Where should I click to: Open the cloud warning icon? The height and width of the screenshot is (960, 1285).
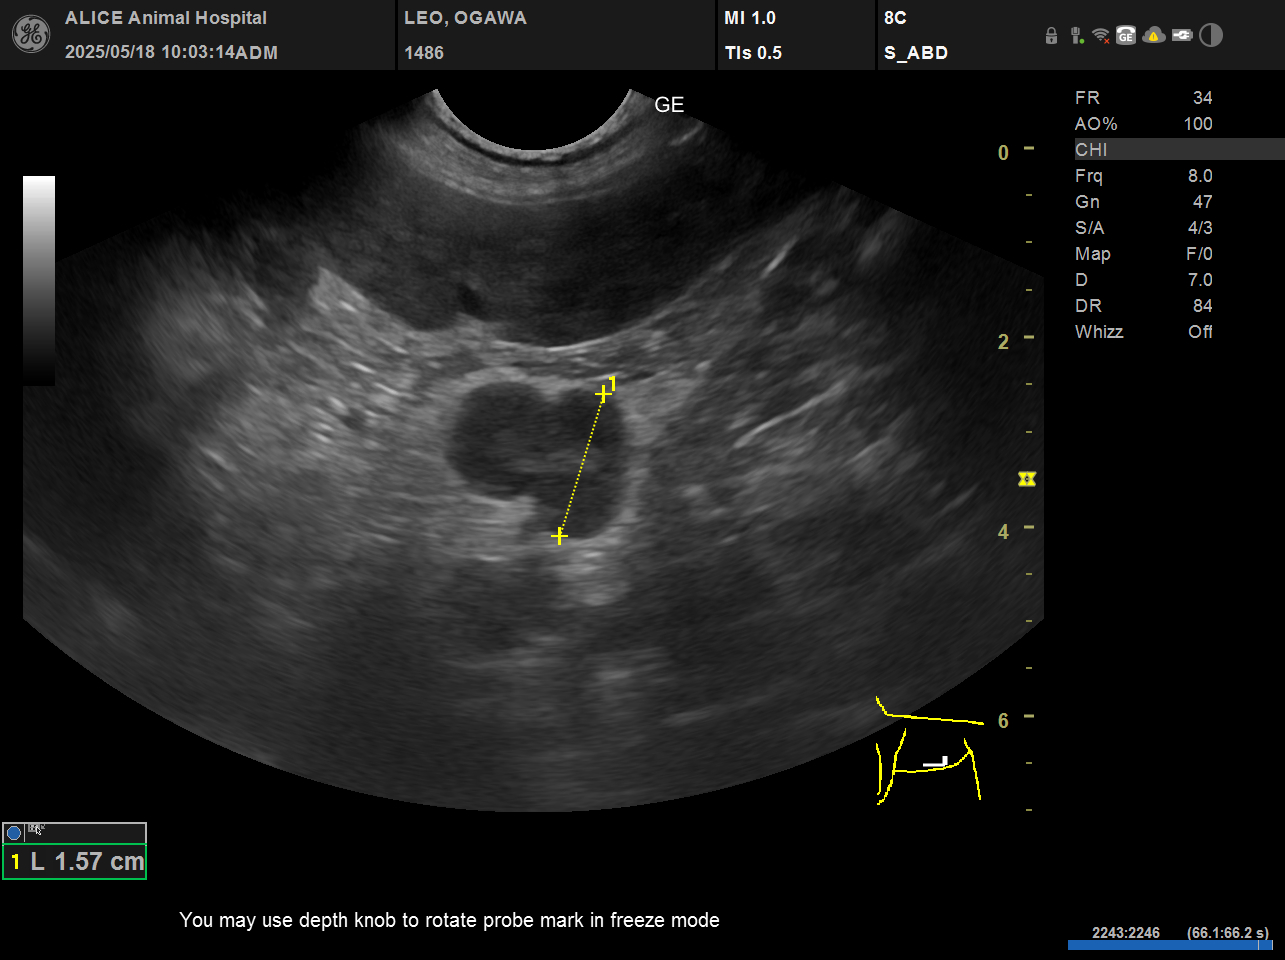1153,36
